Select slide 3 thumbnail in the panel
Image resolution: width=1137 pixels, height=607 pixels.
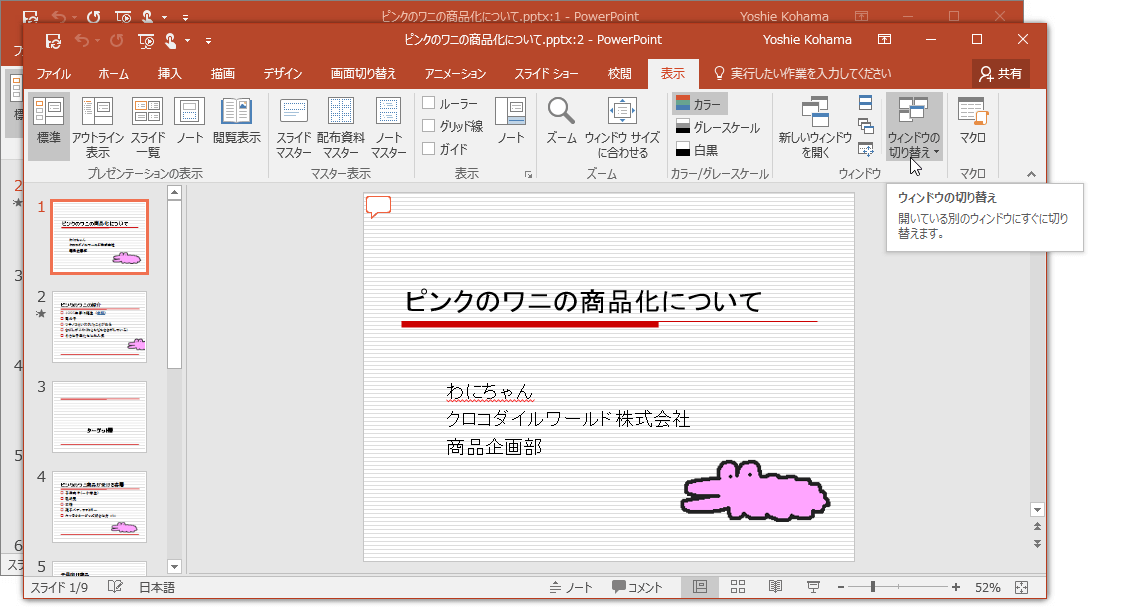click(x=99, y=414)
